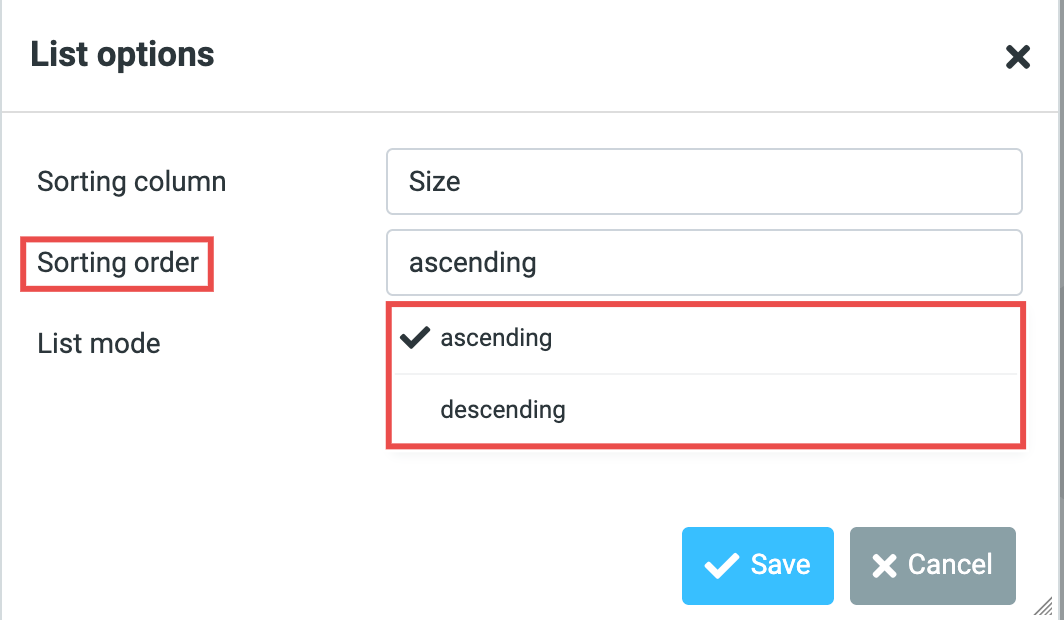Click the List mode label
Screen dimensions: 1064x620
(x=98, y=344)
